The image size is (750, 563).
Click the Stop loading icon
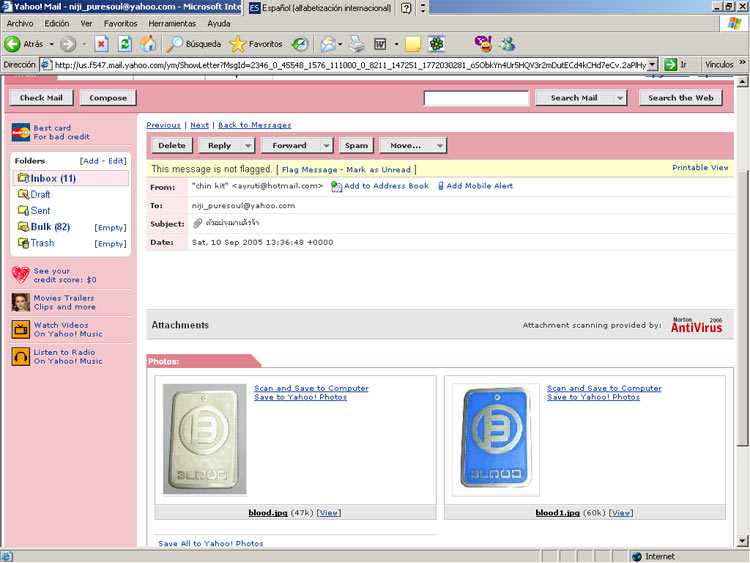click(101, 44)
